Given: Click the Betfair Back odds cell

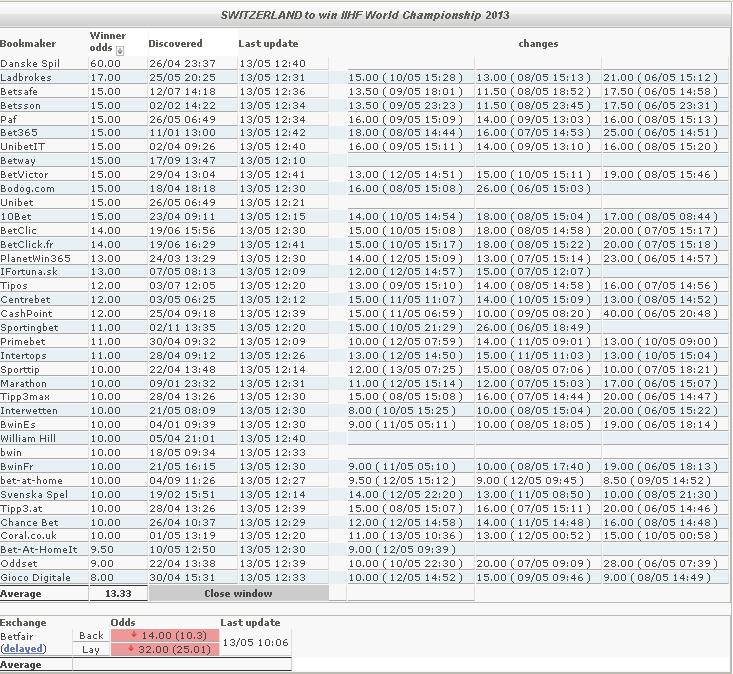Looking at the screenshot, I should pos(164,635).
